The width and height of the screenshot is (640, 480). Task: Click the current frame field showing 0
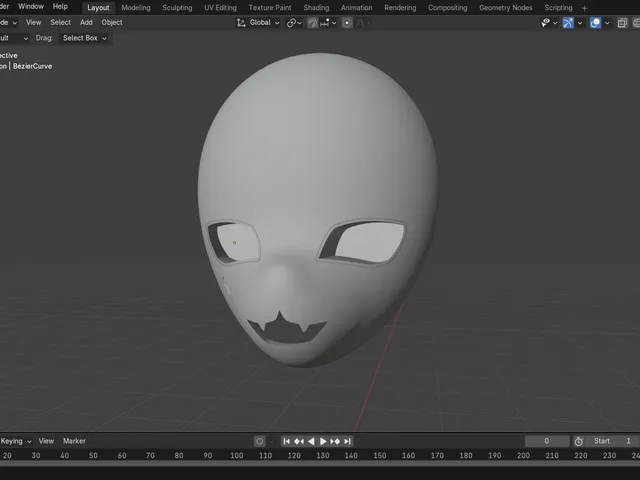547,441
